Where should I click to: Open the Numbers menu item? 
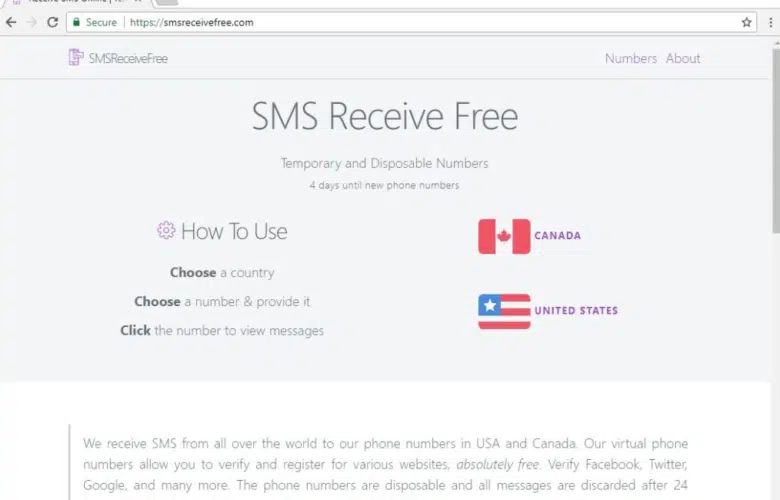[631, 59]
